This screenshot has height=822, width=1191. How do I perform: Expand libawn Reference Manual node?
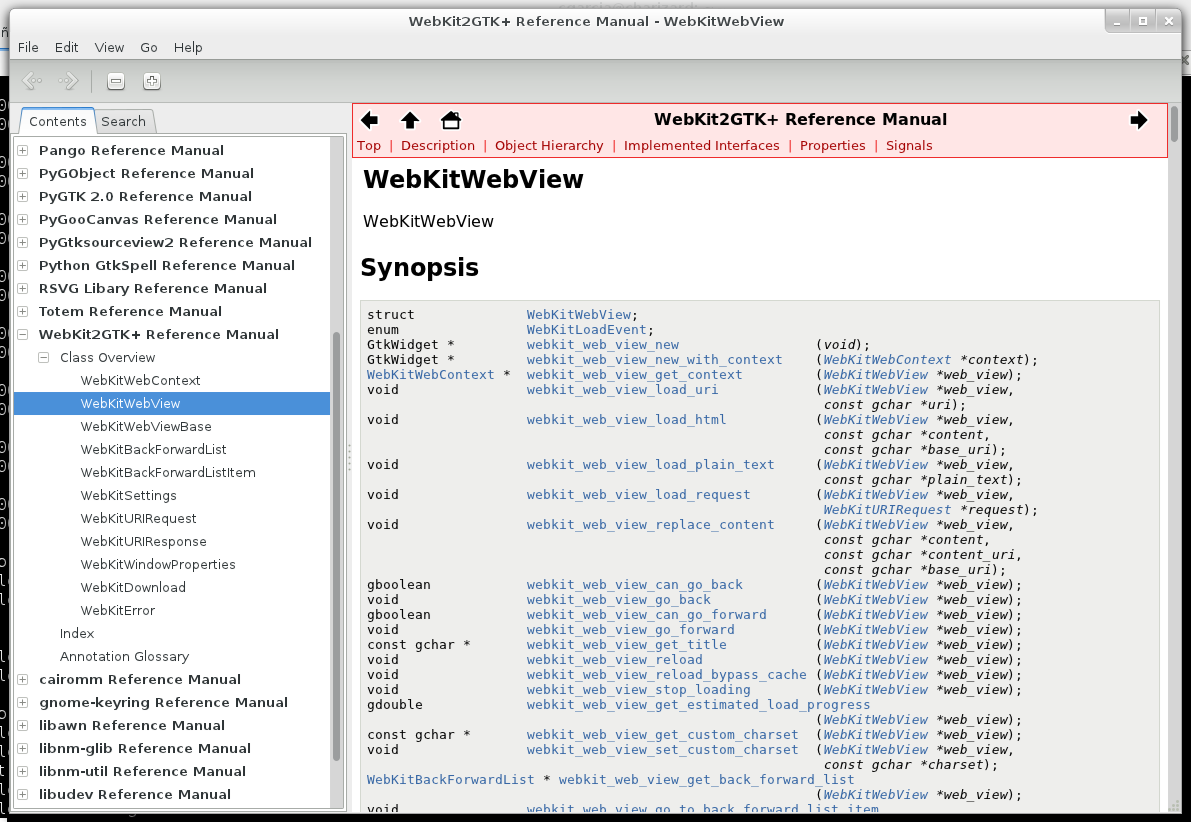tap(23, 726)
